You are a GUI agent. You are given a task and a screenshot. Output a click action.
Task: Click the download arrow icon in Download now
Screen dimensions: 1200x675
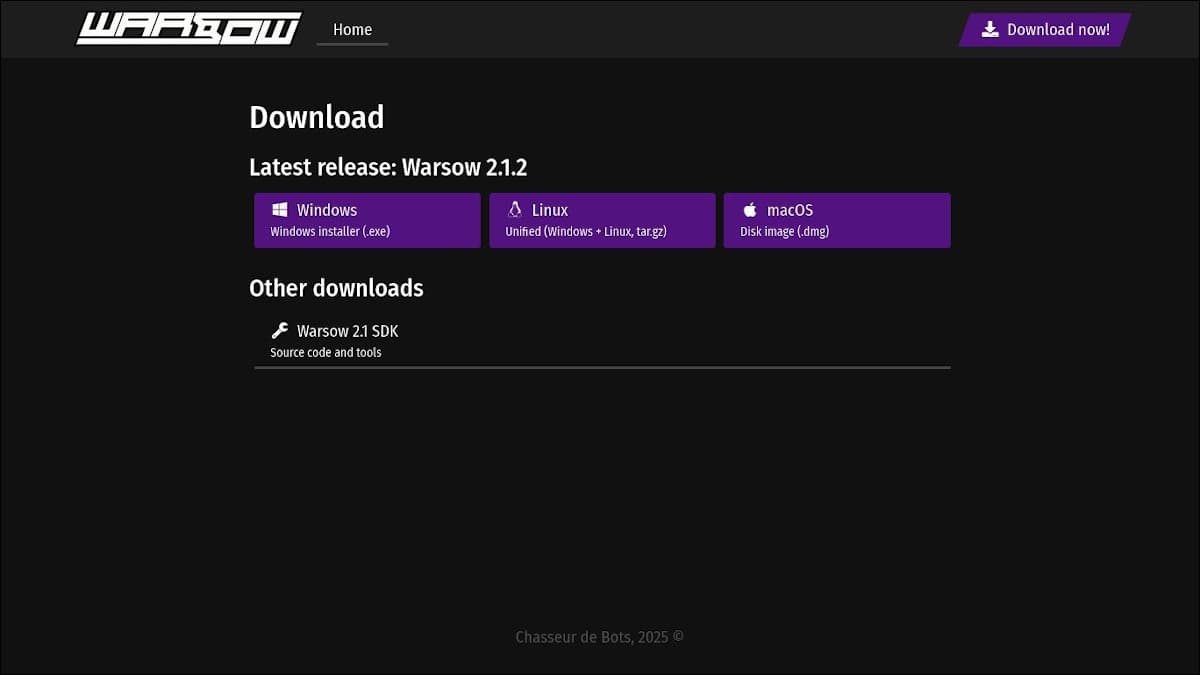(990, 29)
